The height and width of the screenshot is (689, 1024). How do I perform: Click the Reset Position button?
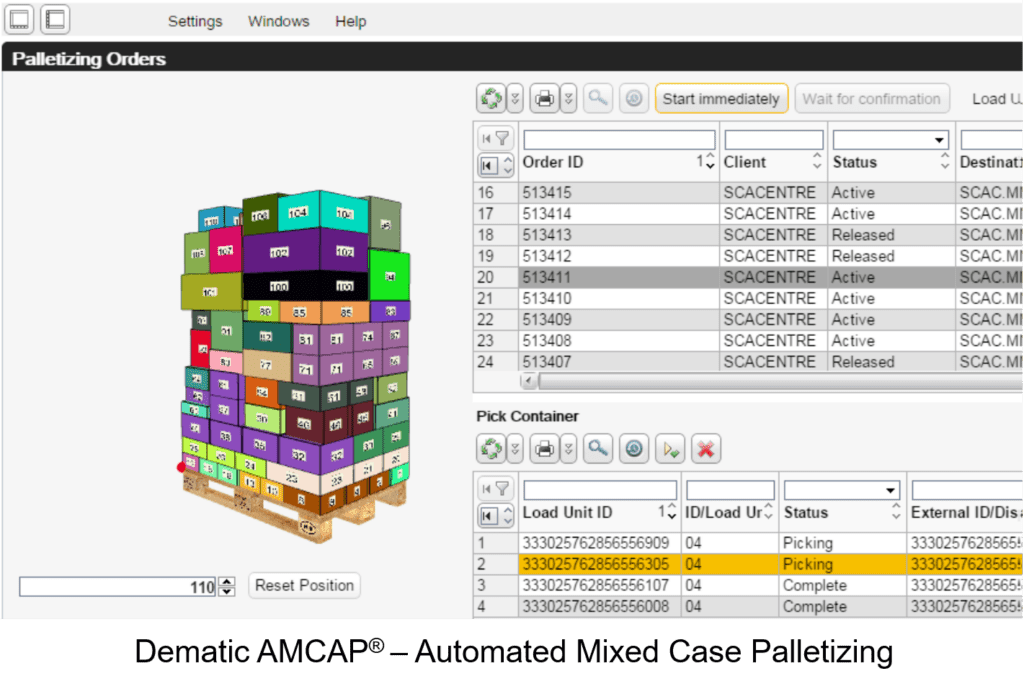click(x=304, y=585)
